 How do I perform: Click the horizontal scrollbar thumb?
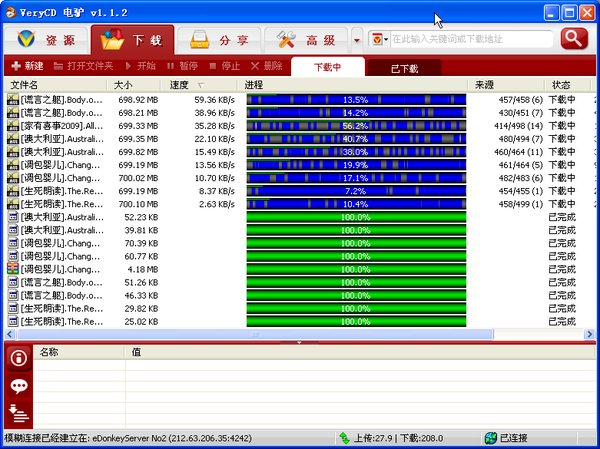point(255,335)
